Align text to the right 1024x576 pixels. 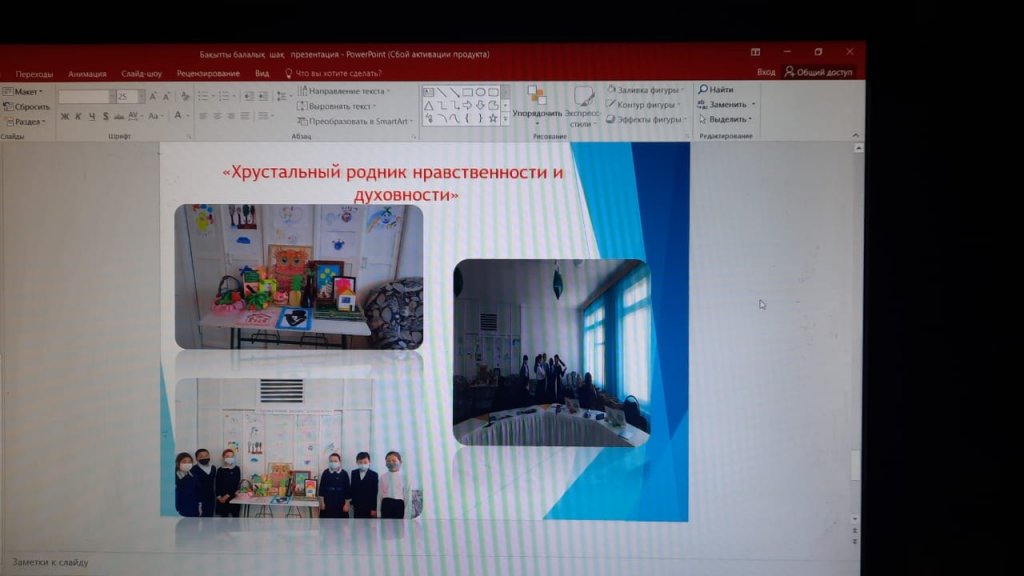[231, 116]
